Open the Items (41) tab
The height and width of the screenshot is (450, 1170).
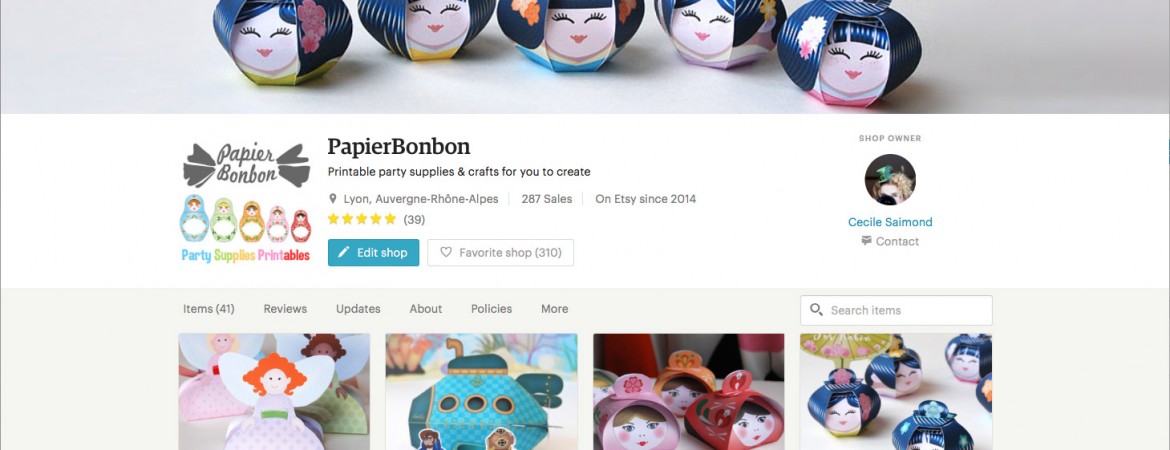click(x=208, y=309)
